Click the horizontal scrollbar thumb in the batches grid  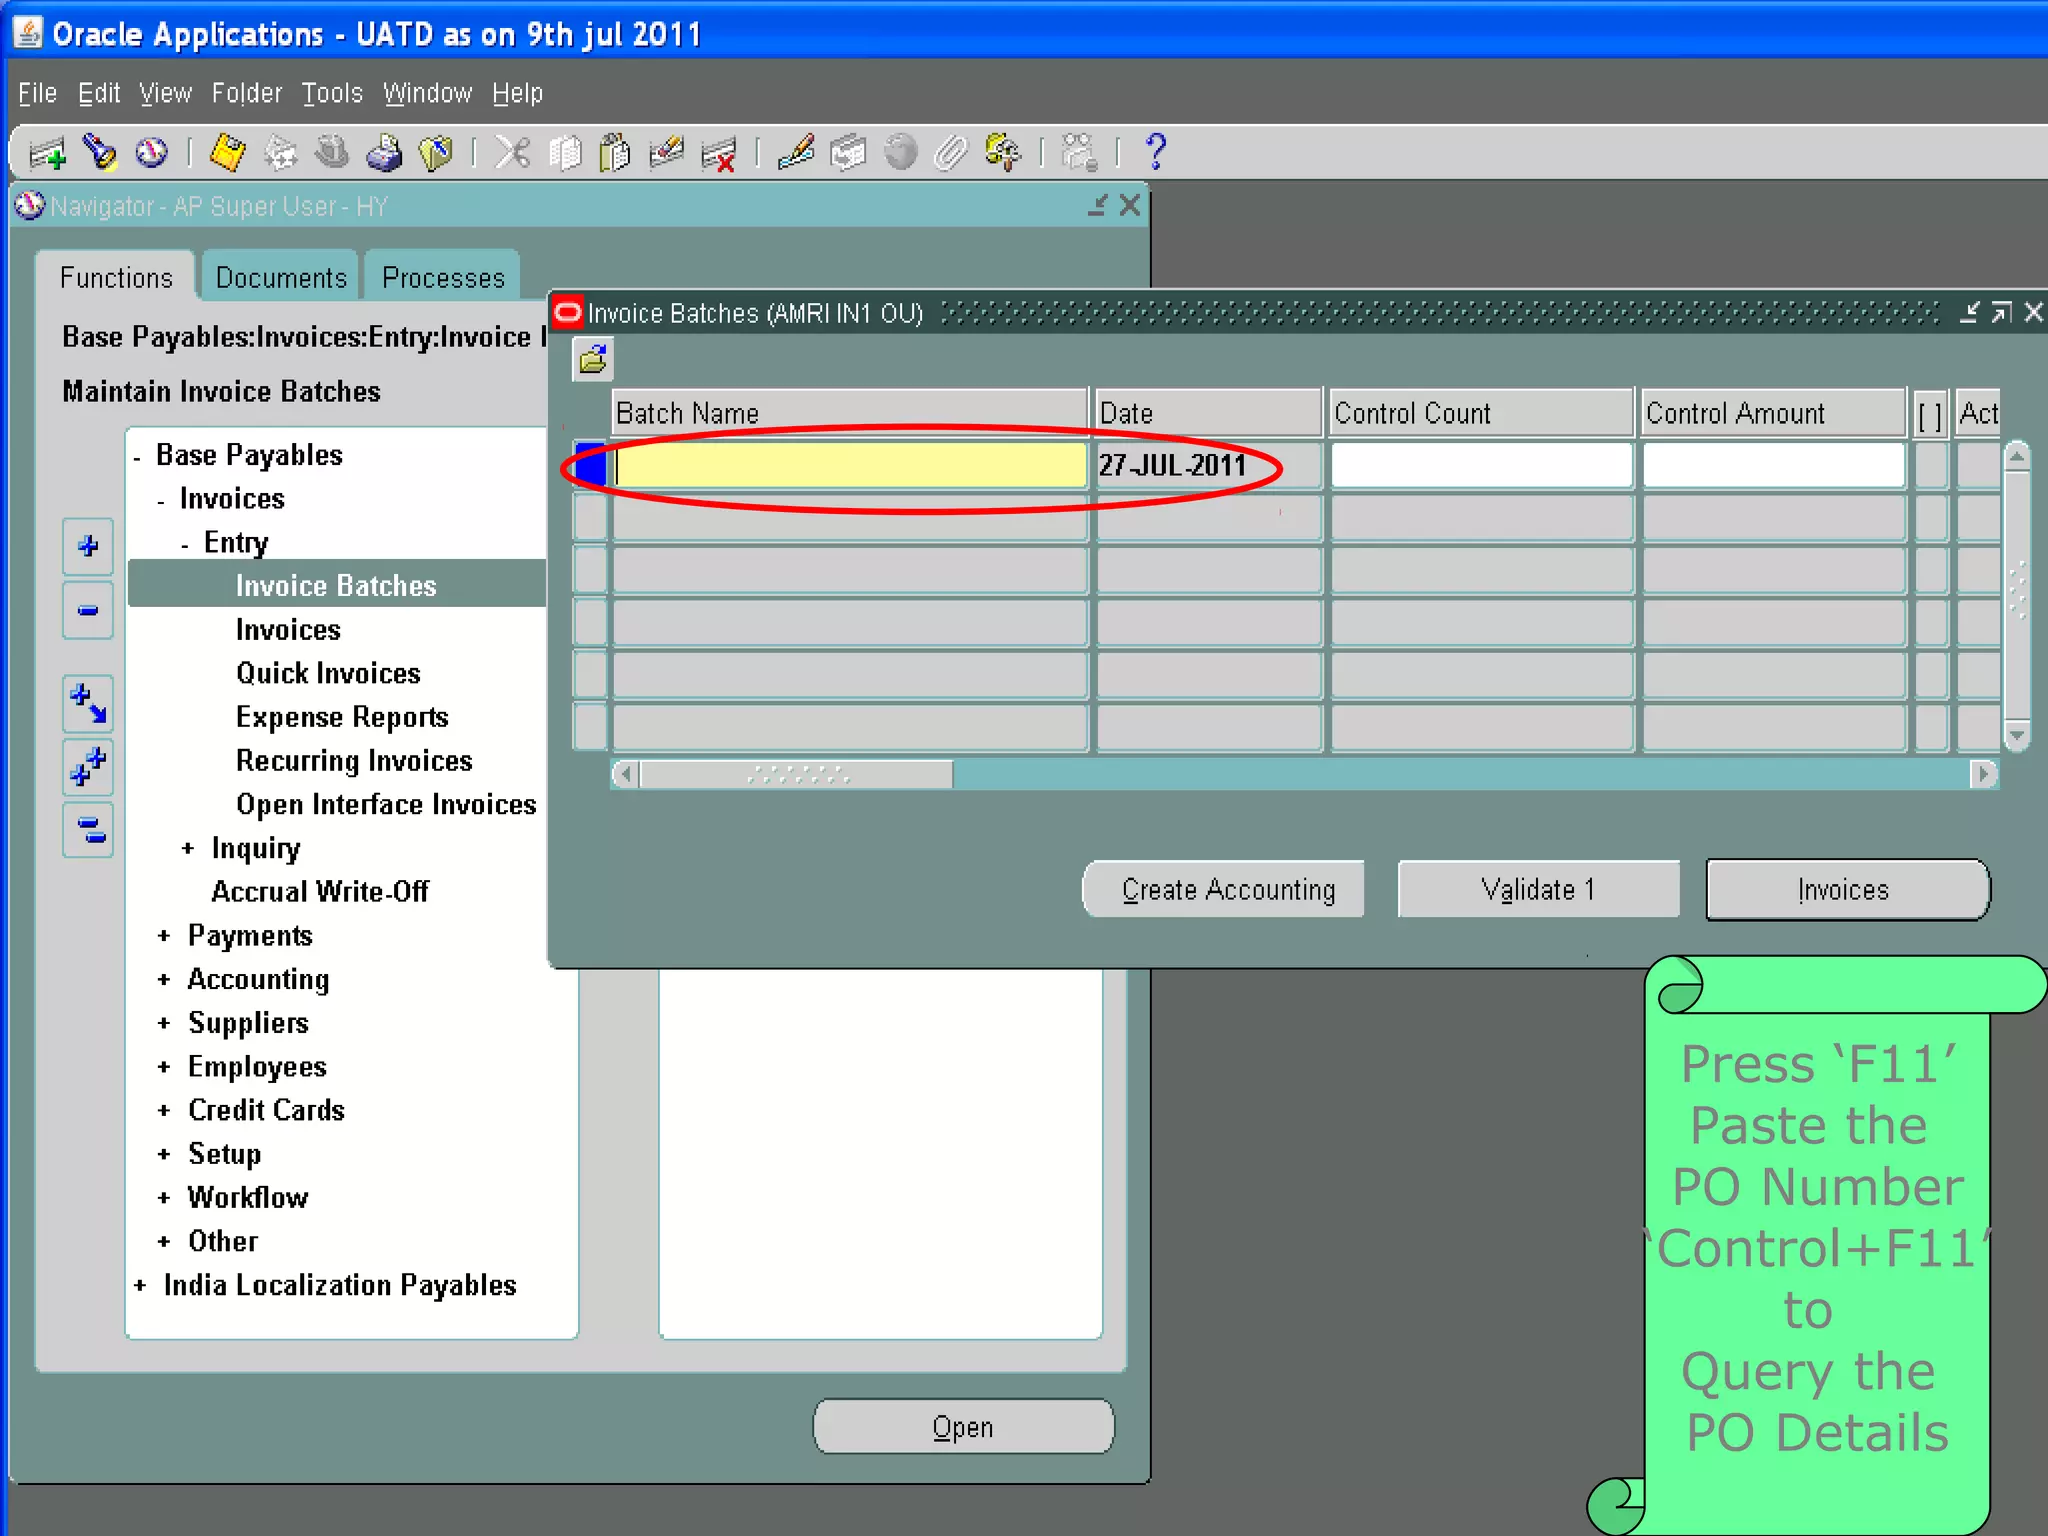pos(797,775)
